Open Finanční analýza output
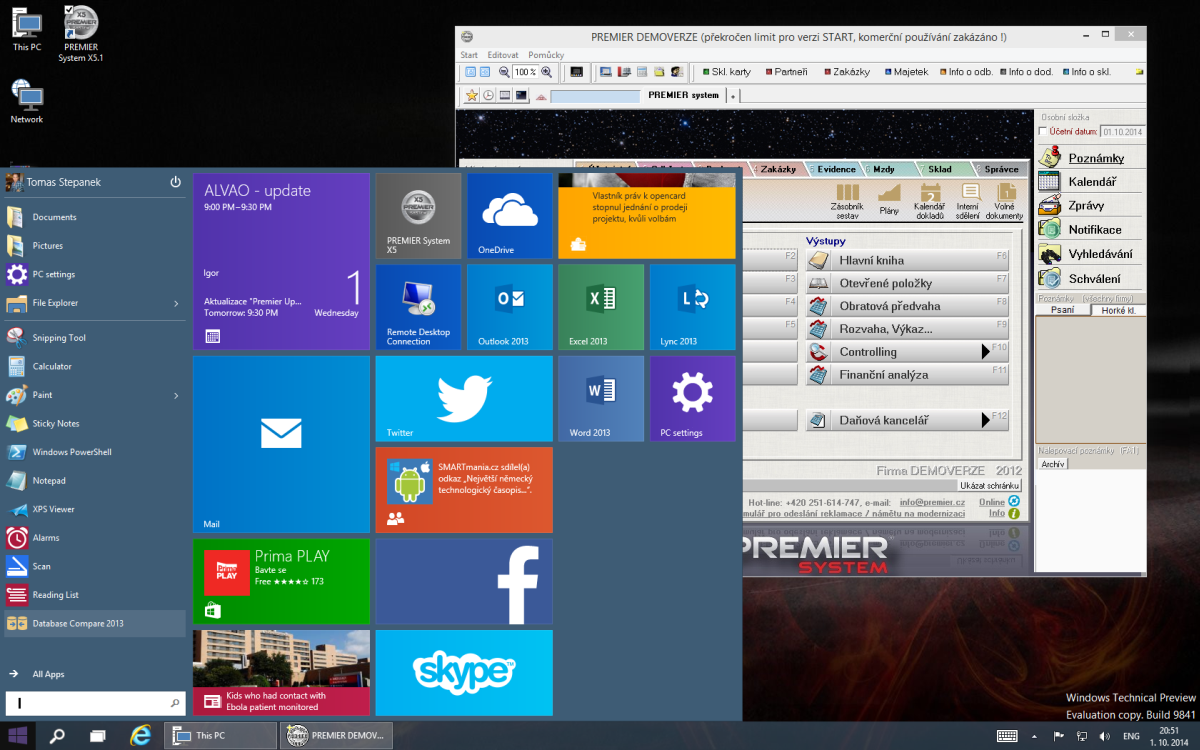Screen dimensions: 1200x750 point(907,375)
